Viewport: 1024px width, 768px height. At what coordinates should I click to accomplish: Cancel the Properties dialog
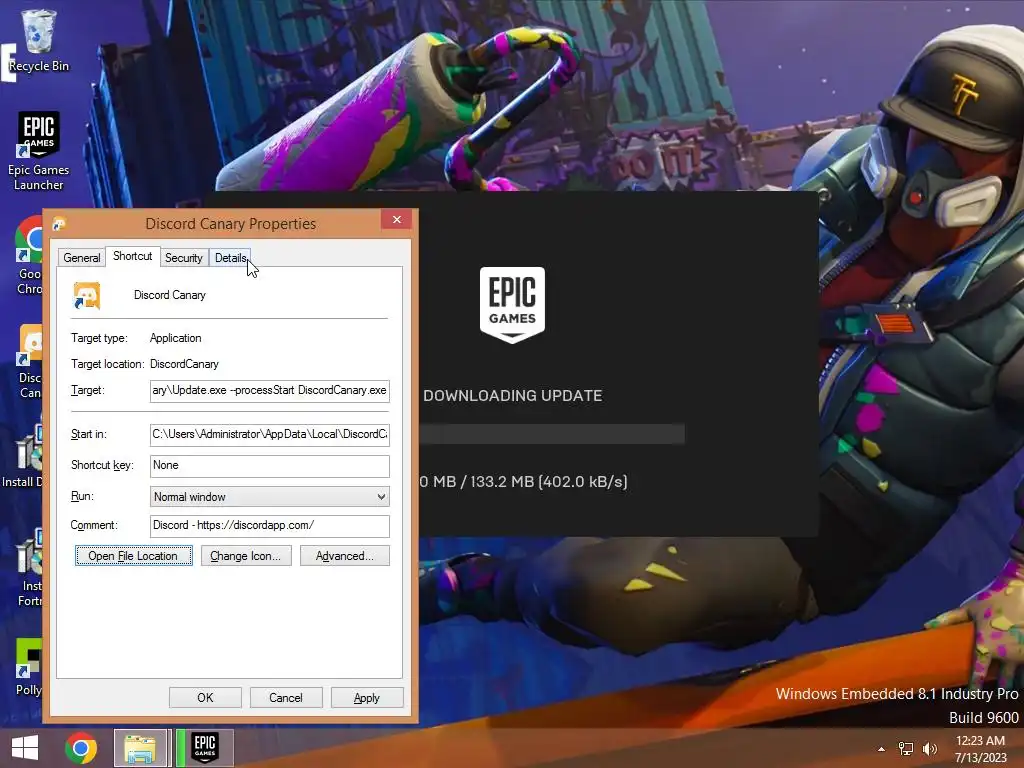point(286,697)
